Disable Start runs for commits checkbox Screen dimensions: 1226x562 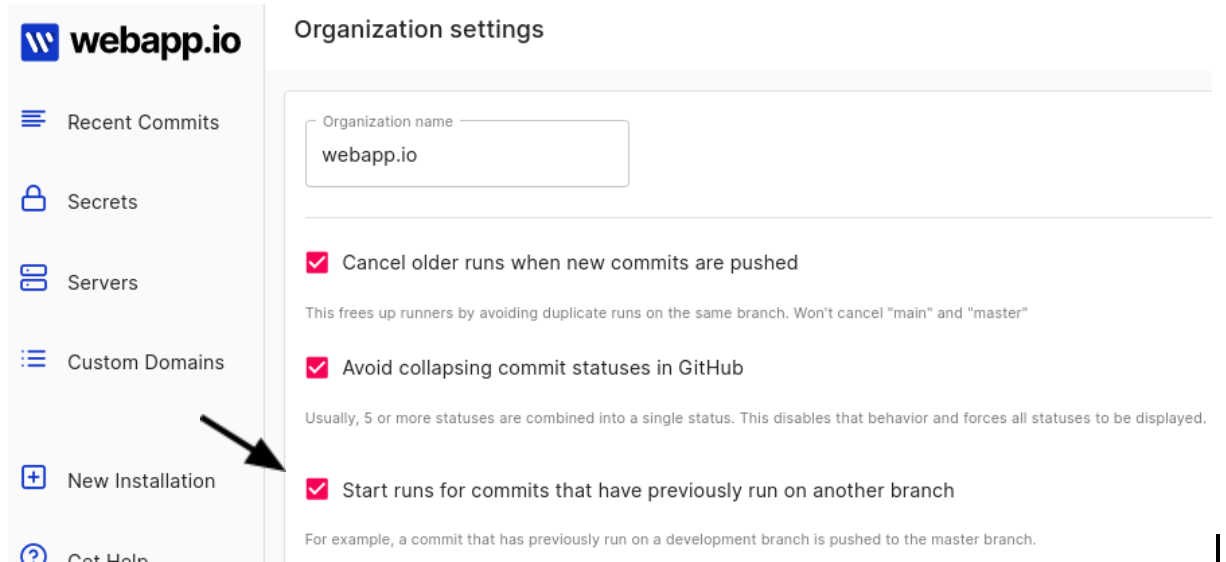[x=317, y=490]
